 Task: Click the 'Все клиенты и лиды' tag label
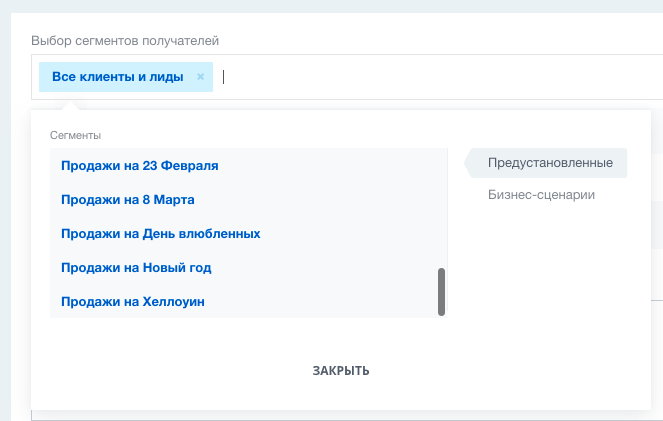pyautogui.click(x=118, y=77)
